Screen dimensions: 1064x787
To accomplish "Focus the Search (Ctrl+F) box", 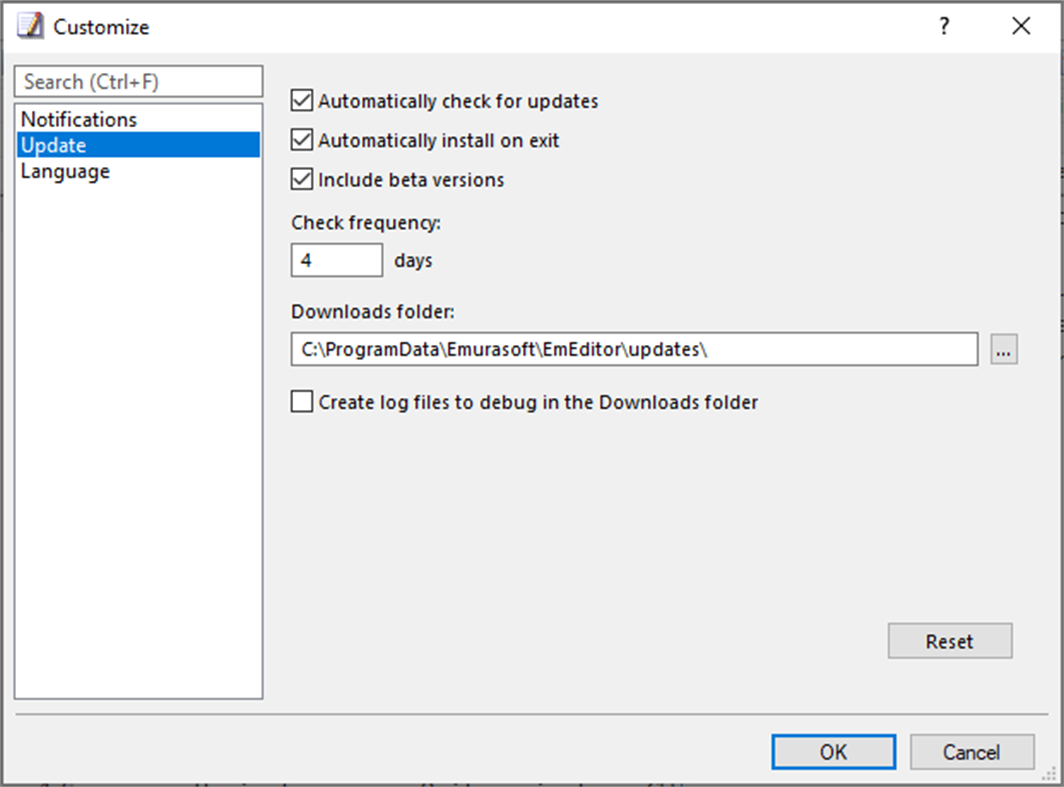I will 138,81.
